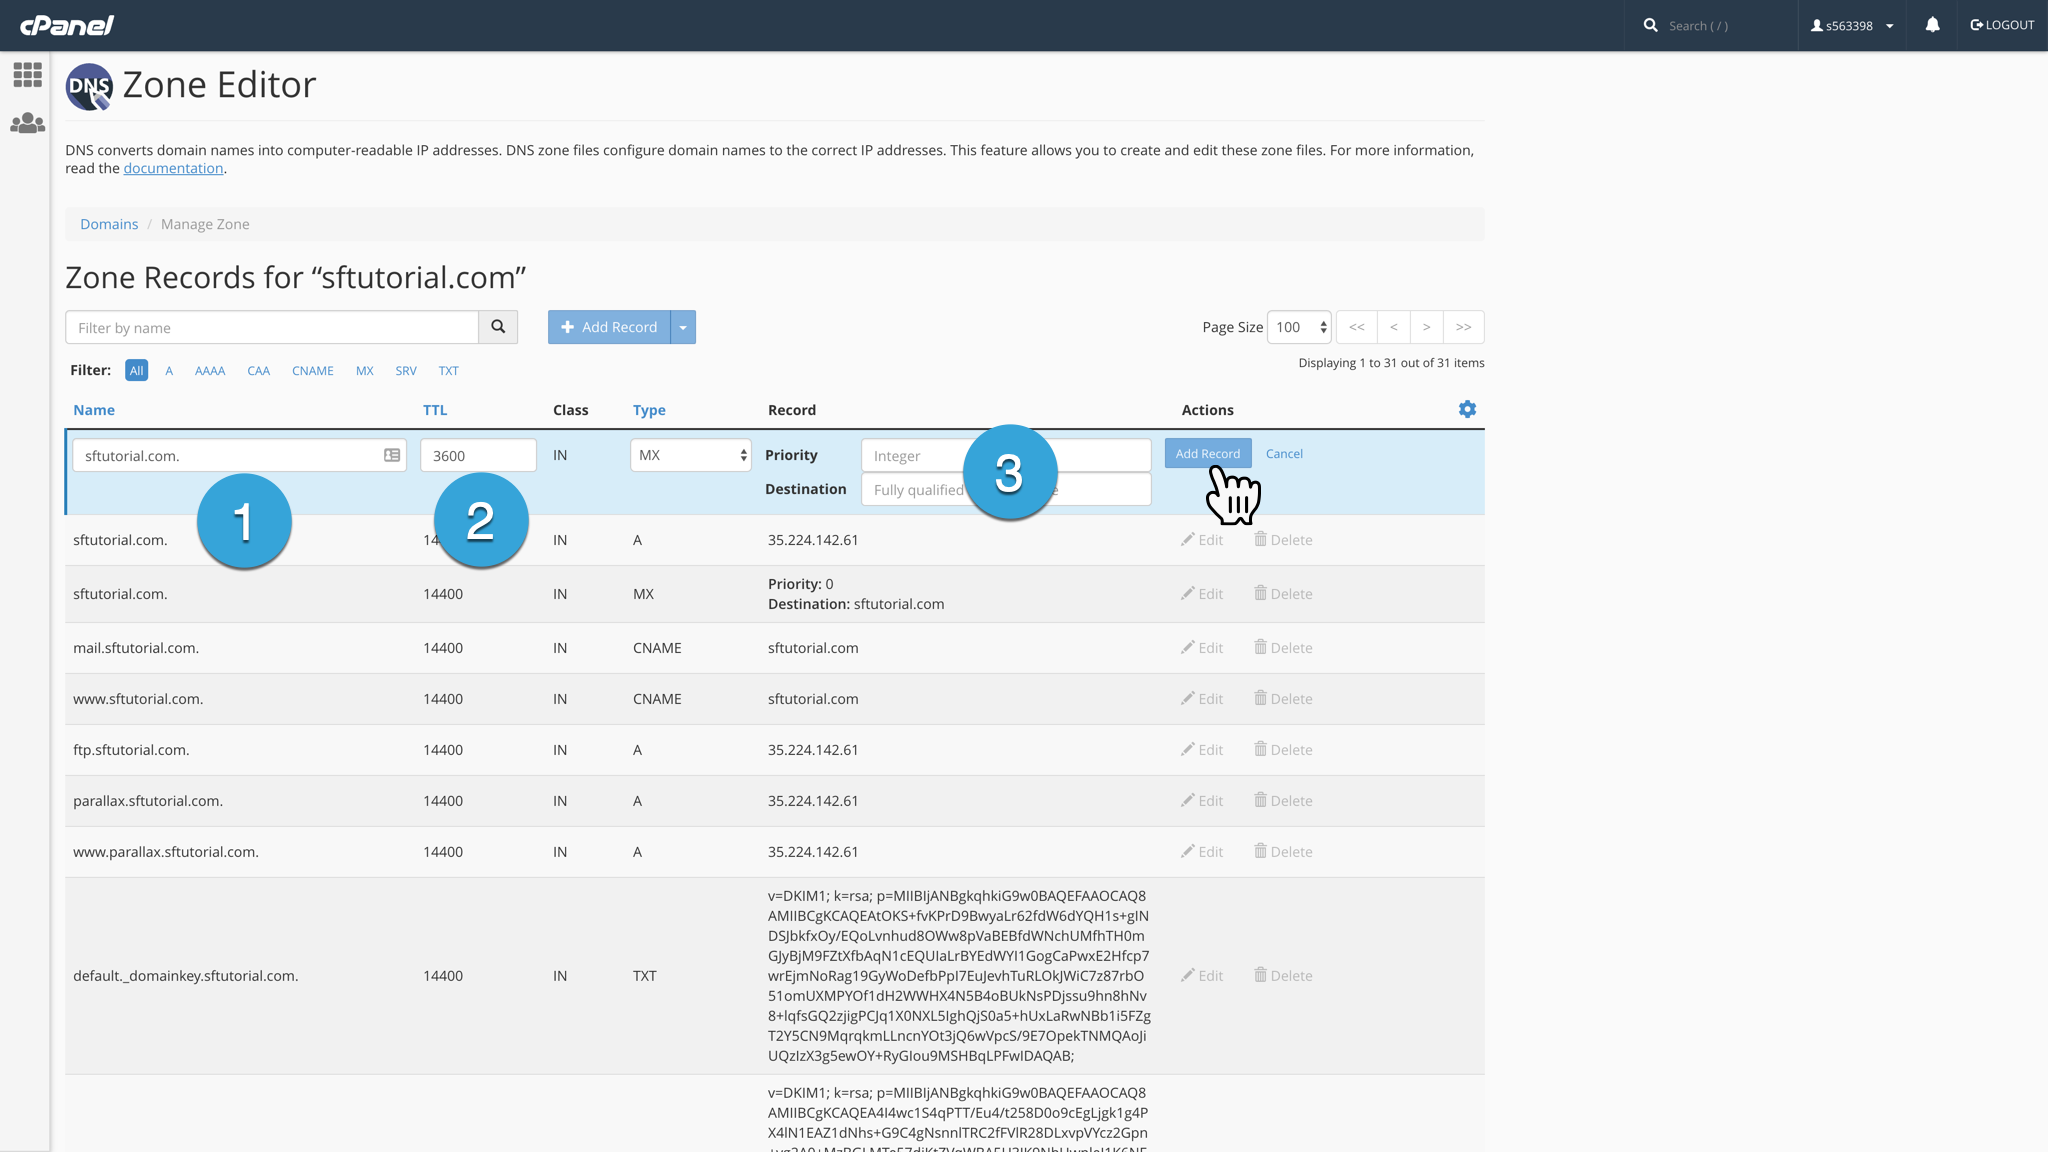Open the table settings gear icon

pyautogui.click(x=1467, y=409)
